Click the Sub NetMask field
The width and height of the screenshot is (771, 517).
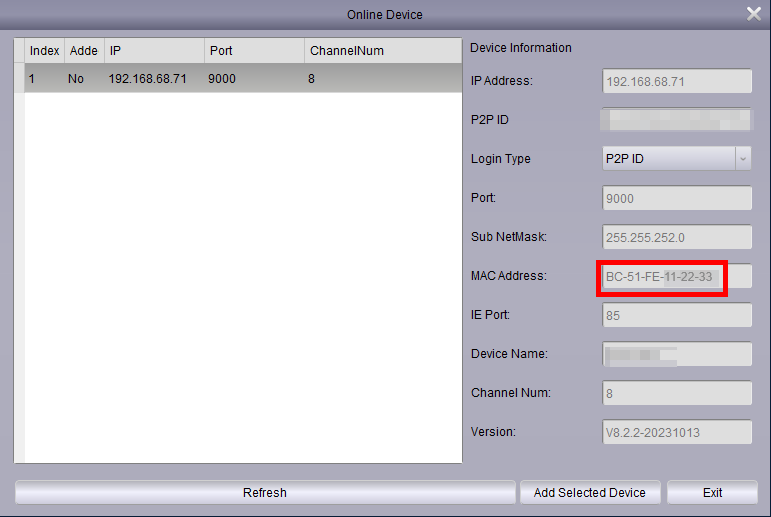tap(677, 237)
